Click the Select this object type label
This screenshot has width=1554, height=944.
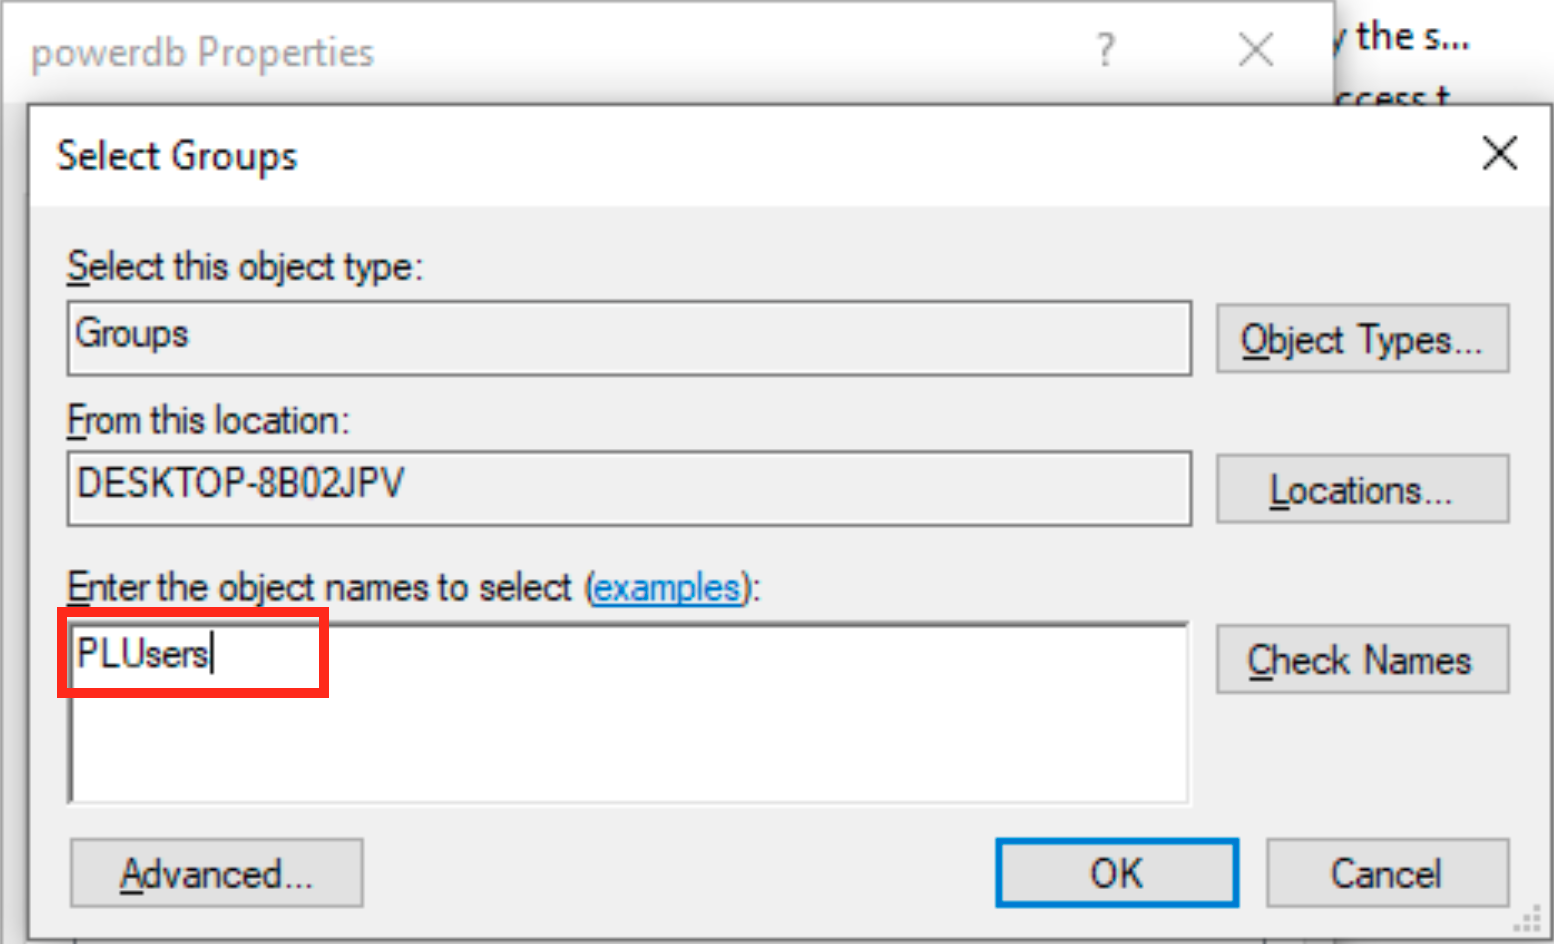pyautogui.click(x=245, y=267)
